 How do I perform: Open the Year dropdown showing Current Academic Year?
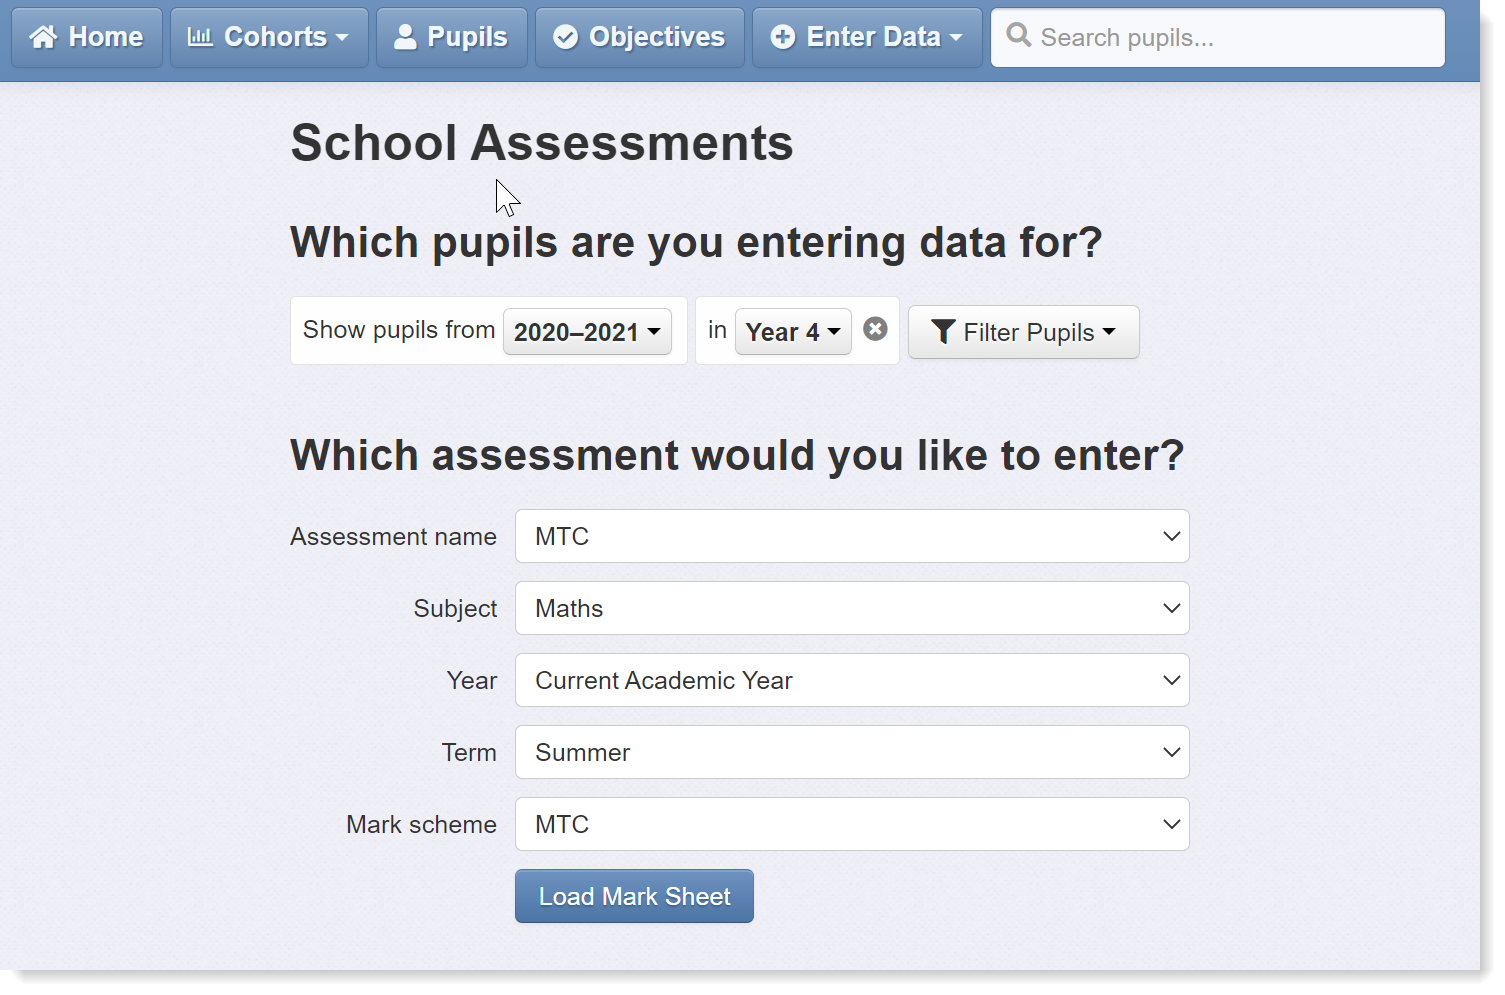coord(852,680)
